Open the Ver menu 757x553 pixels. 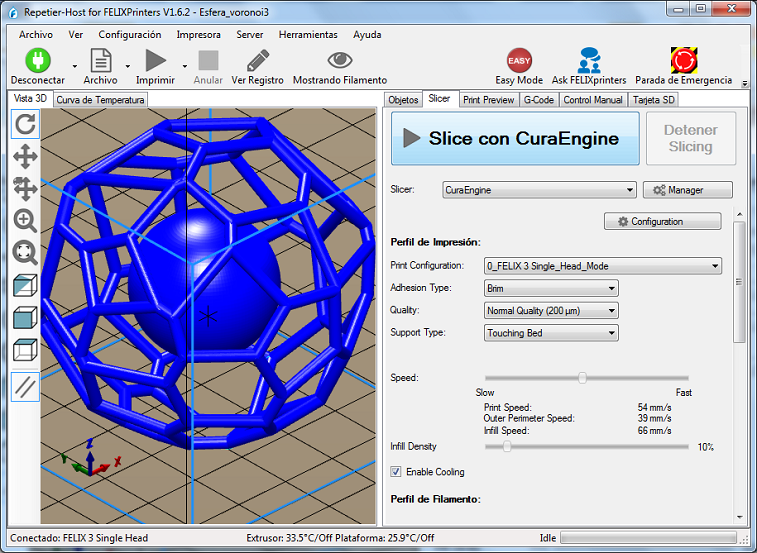pyautogui.click(x=76, y=35)
